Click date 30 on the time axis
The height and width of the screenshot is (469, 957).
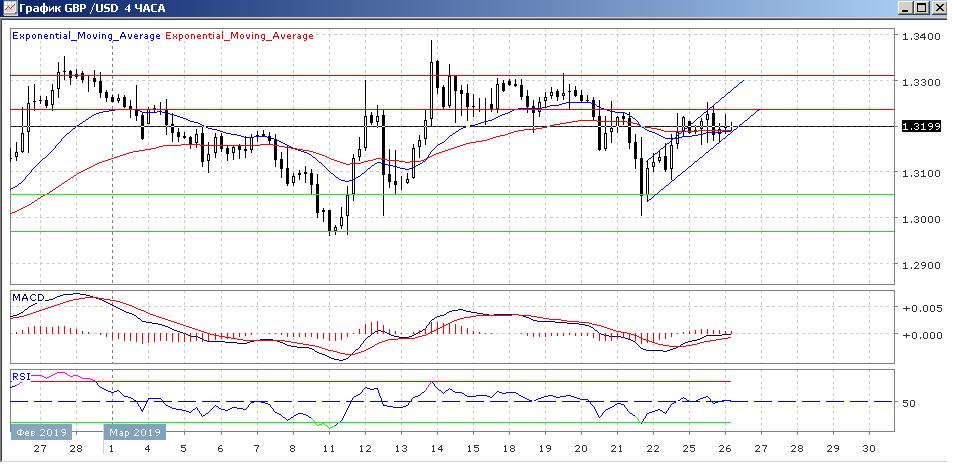pyautogui.click(x=871, y=449)
